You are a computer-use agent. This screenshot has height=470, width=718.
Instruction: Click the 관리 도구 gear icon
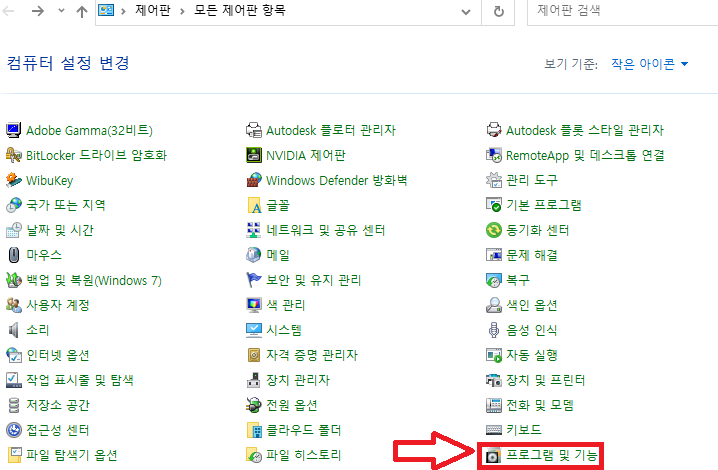click(x=494, y=180)
